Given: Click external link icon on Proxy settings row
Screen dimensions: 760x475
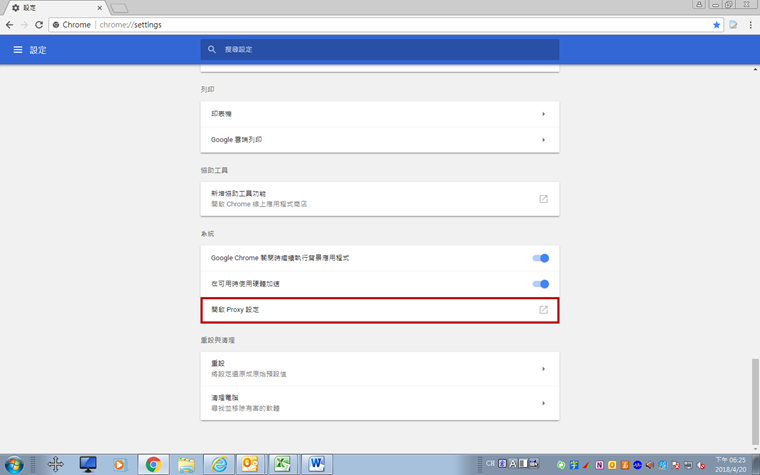Looking at the screenshot, I should point(543,310).
